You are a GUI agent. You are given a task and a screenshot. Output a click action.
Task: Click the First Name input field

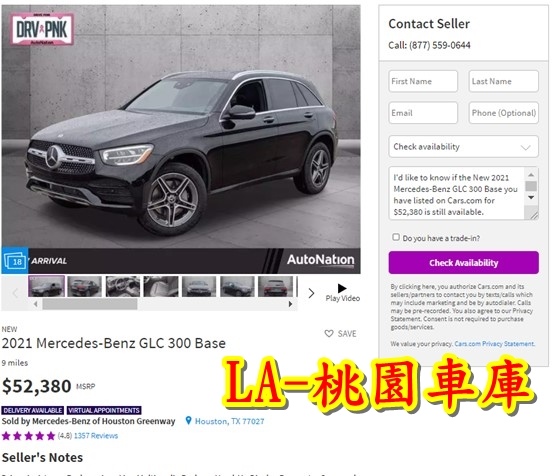423,81
